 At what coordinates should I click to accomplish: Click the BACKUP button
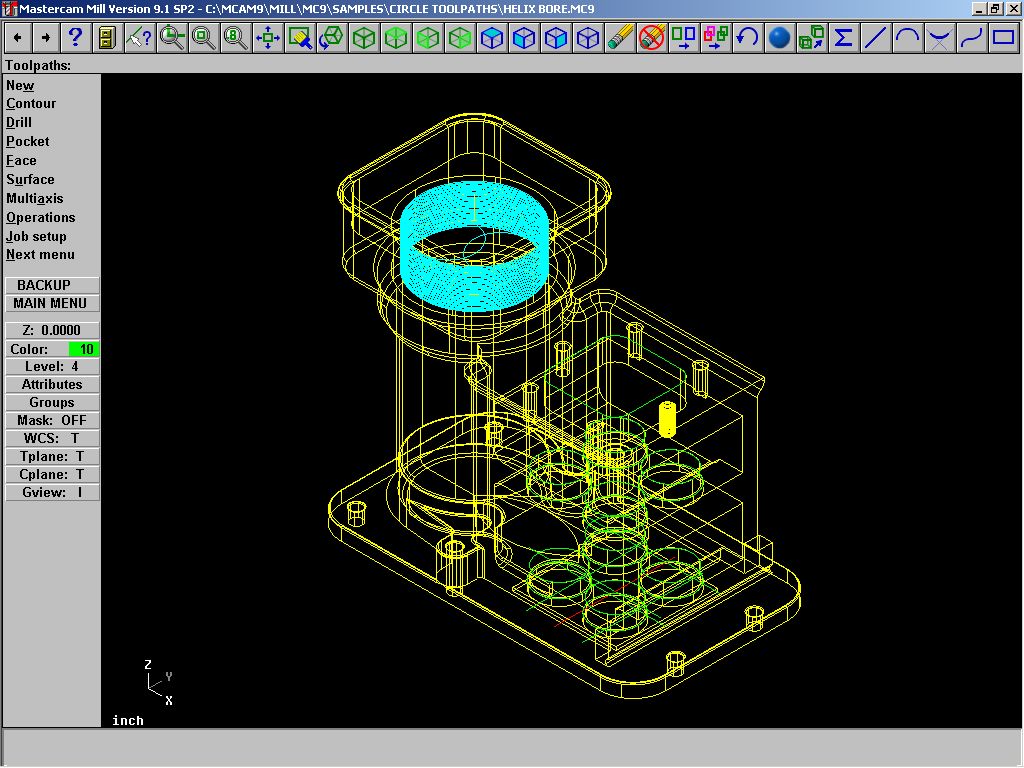(x=52, y=285)
